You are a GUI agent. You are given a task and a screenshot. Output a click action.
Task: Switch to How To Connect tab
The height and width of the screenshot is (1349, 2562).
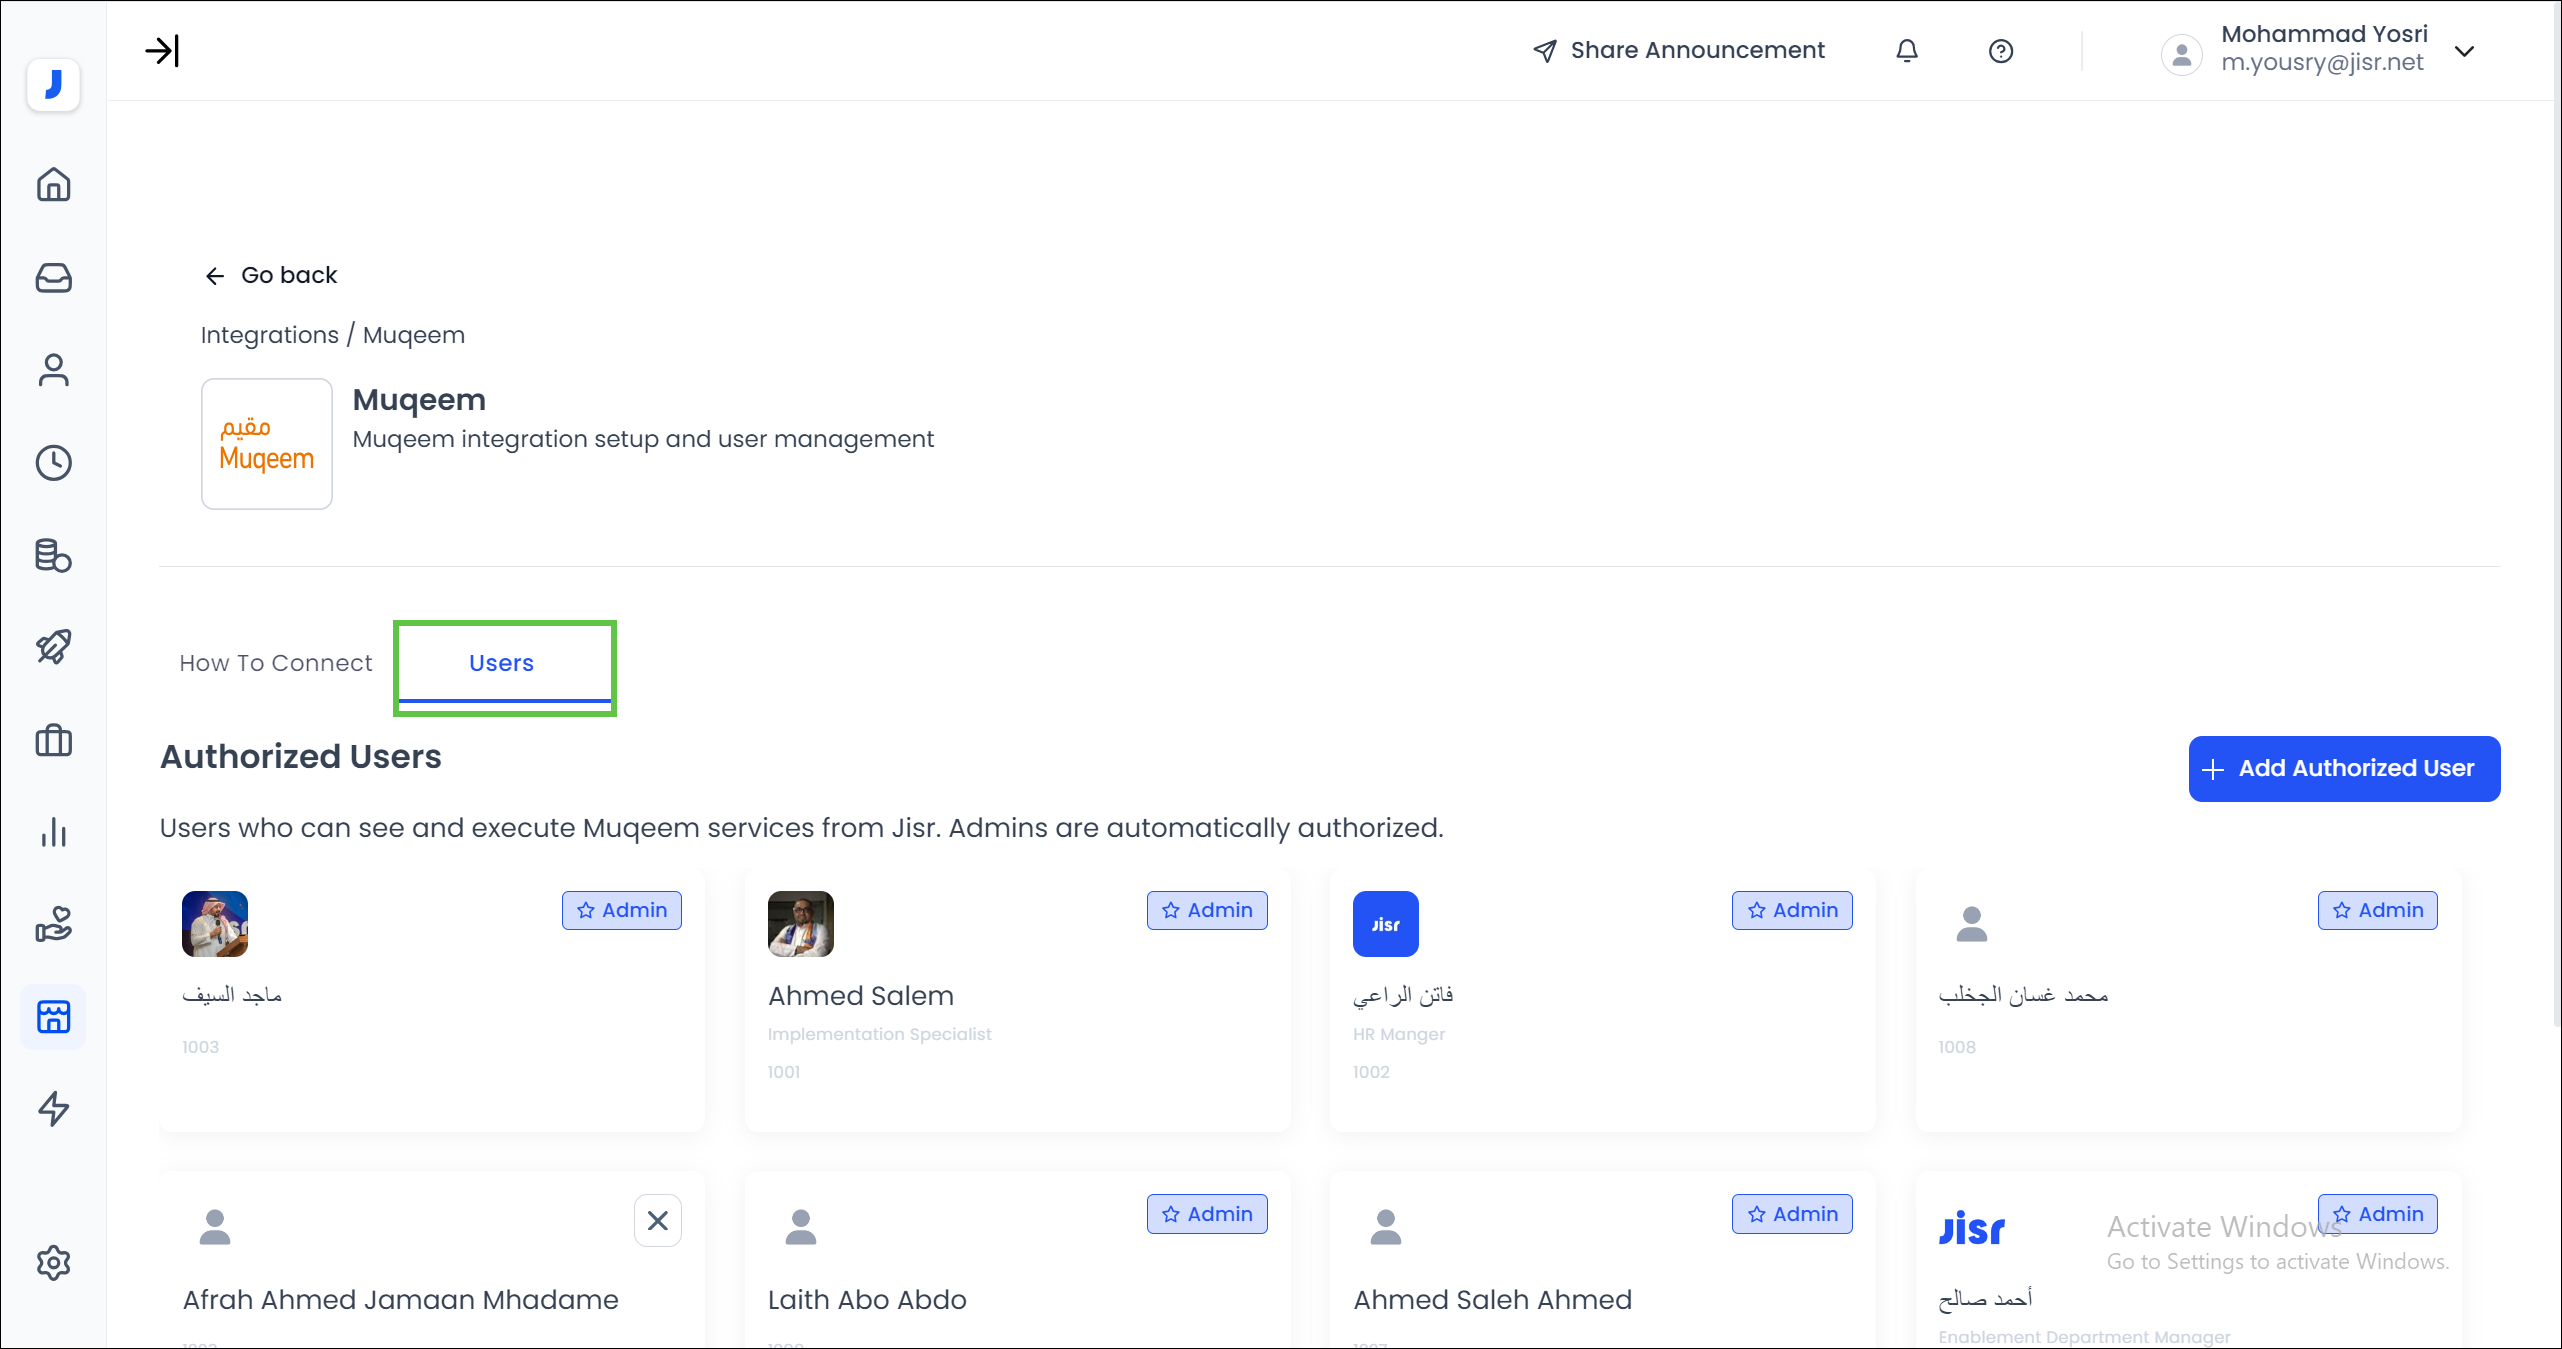point(275,663)
